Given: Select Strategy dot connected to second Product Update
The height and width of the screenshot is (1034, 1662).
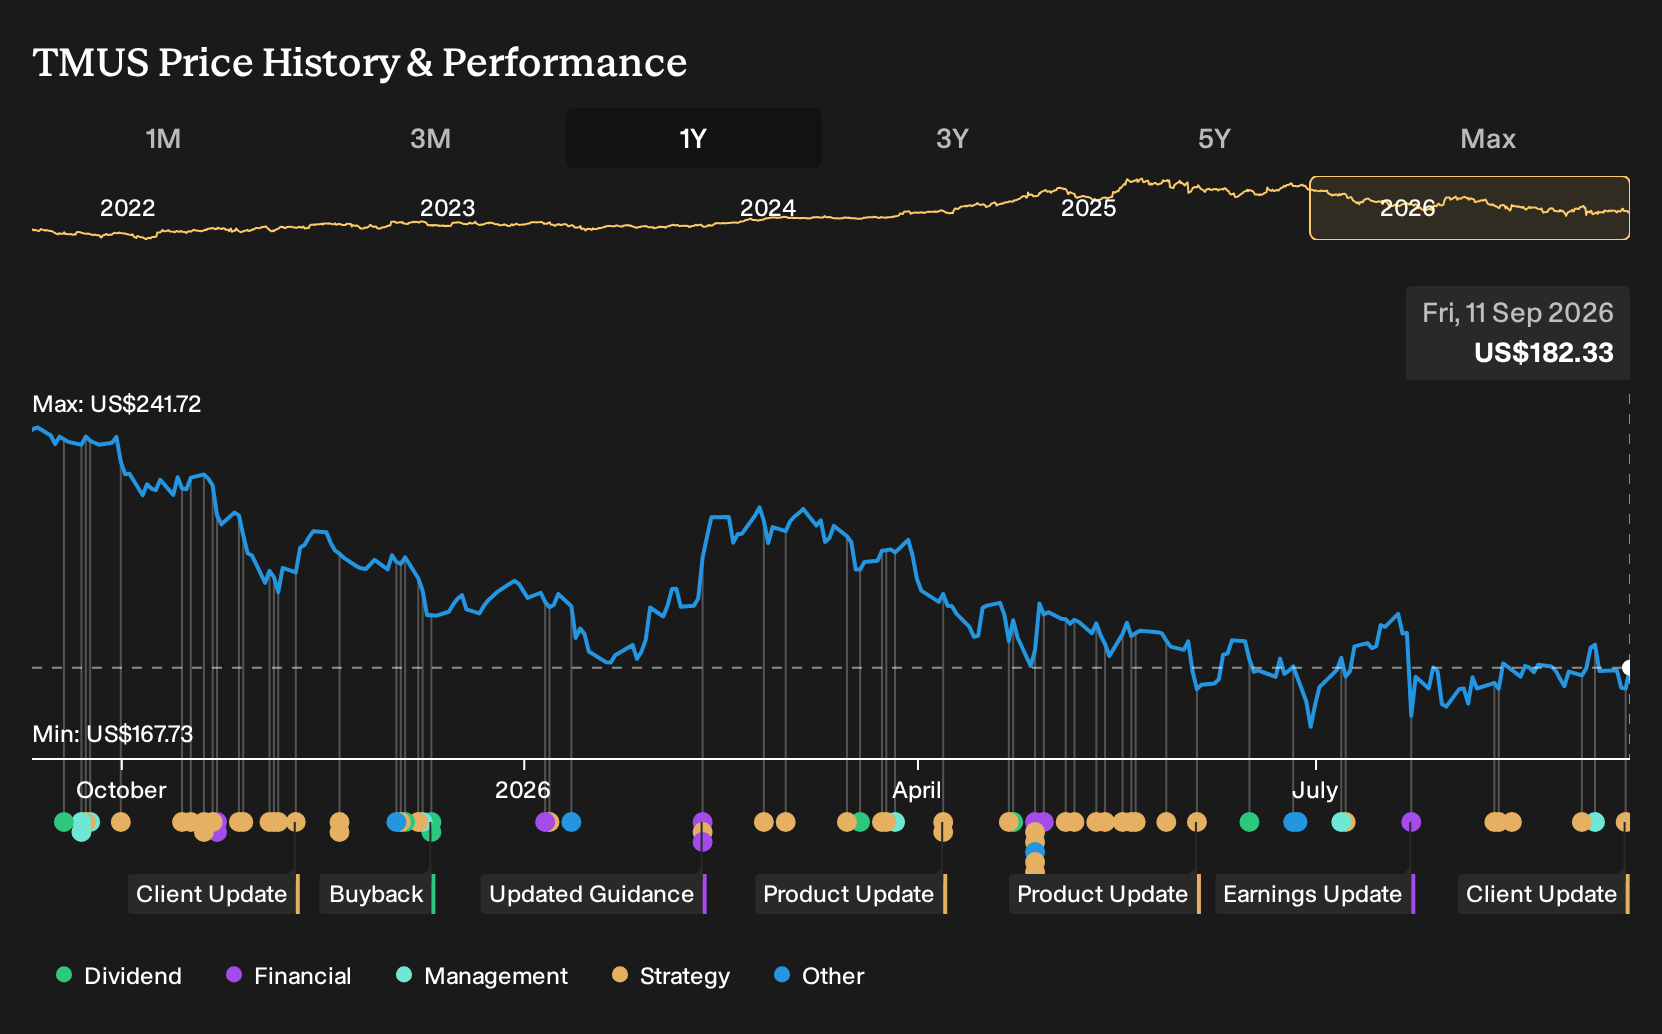Looking at the screenshot, I should (1196, 822).
